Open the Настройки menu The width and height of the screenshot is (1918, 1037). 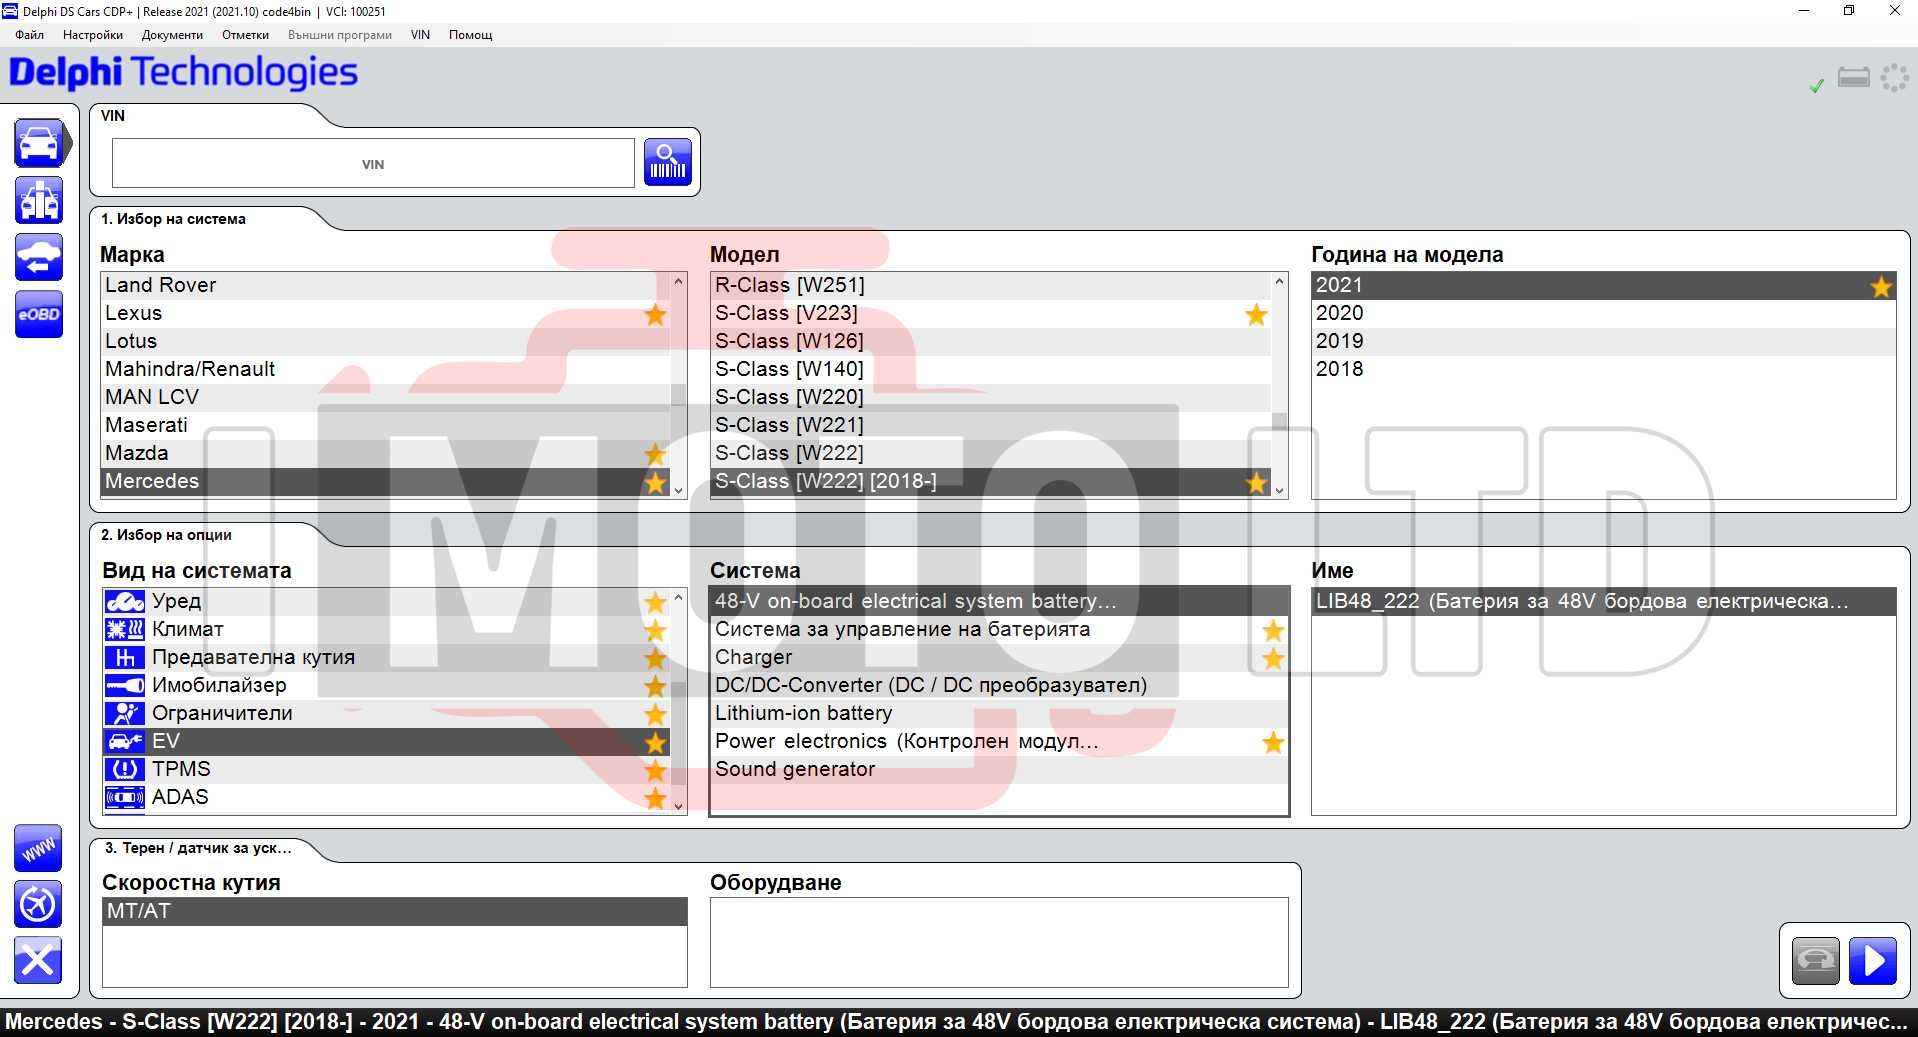93,35
